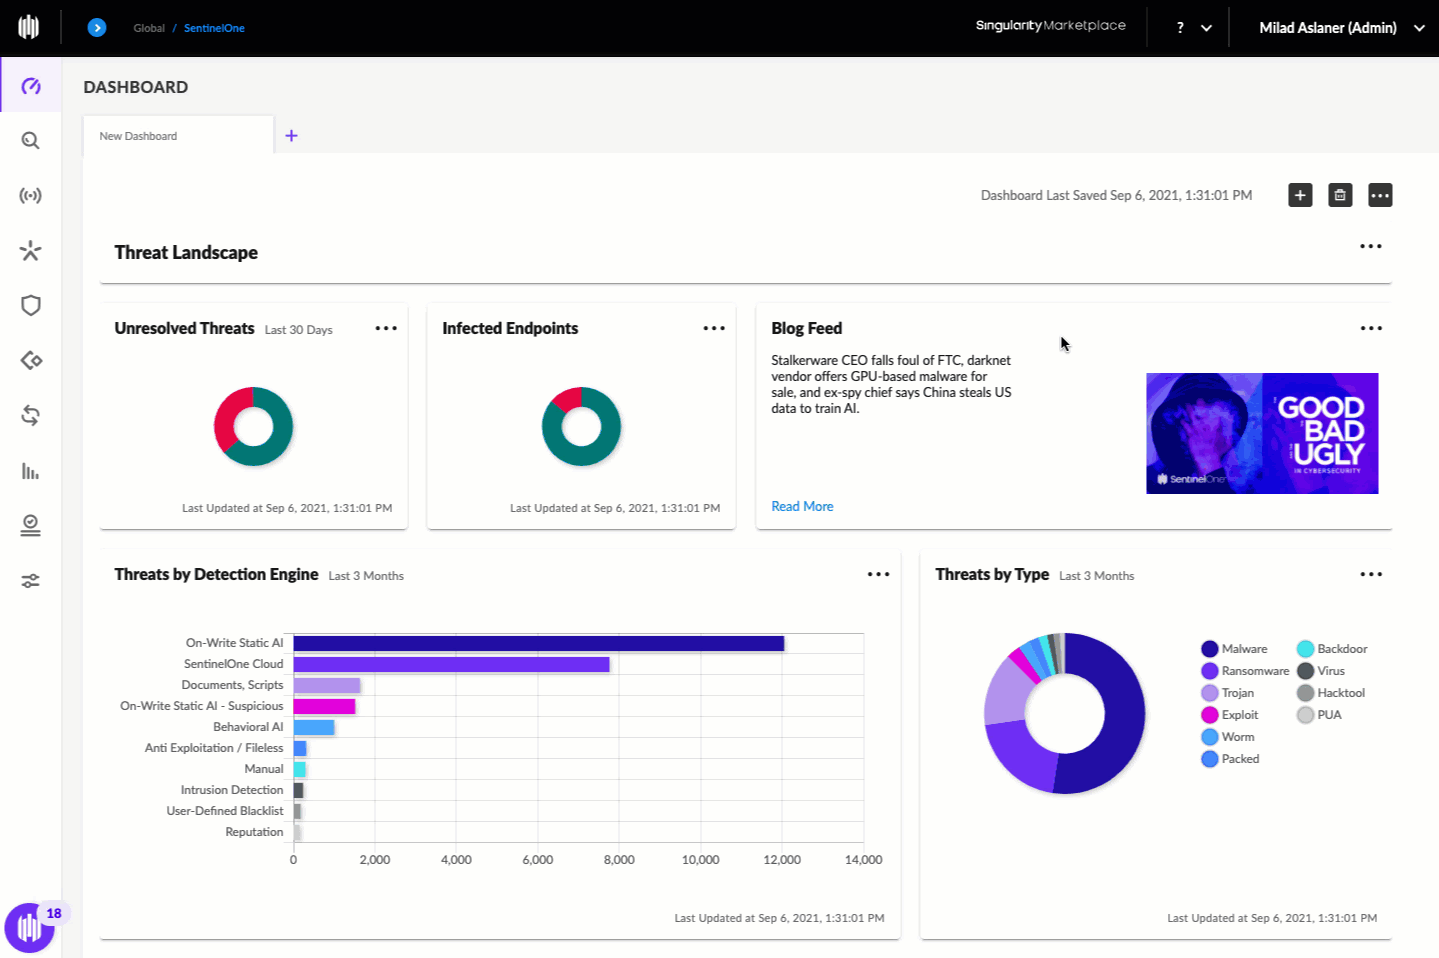Select the New Dashboard tab

(139, 136)
